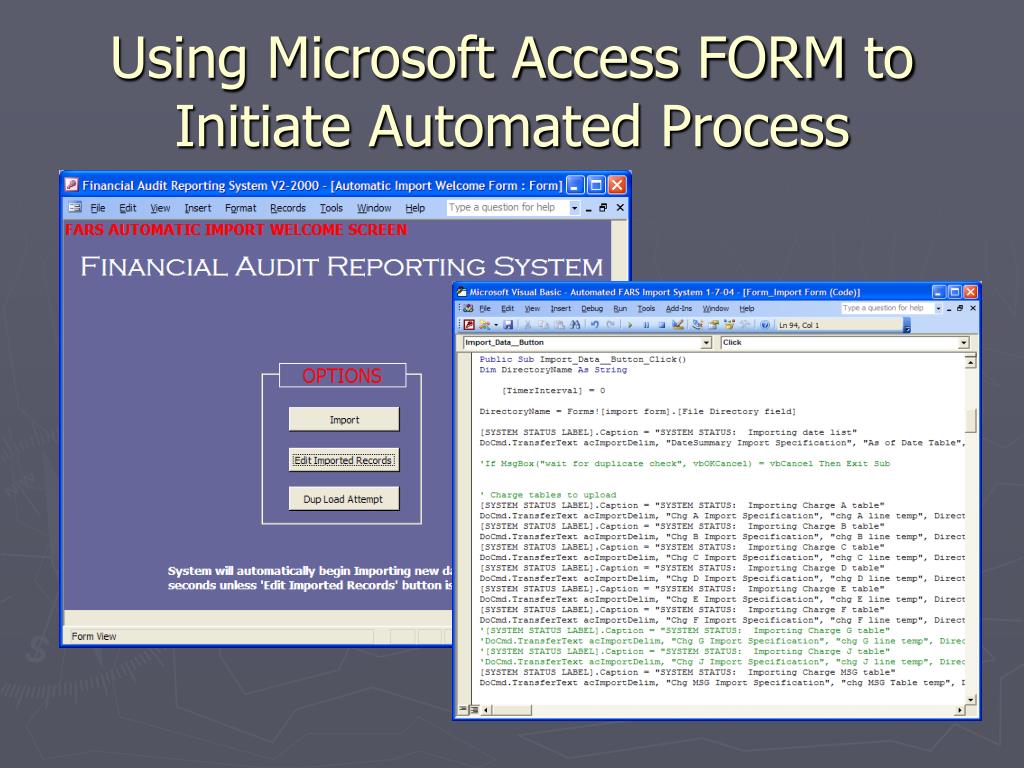The width and height of the screenshot is (1024, 768).
Task: Click '[TimerInterval] = 0' code line
Action: click(553, 391)
